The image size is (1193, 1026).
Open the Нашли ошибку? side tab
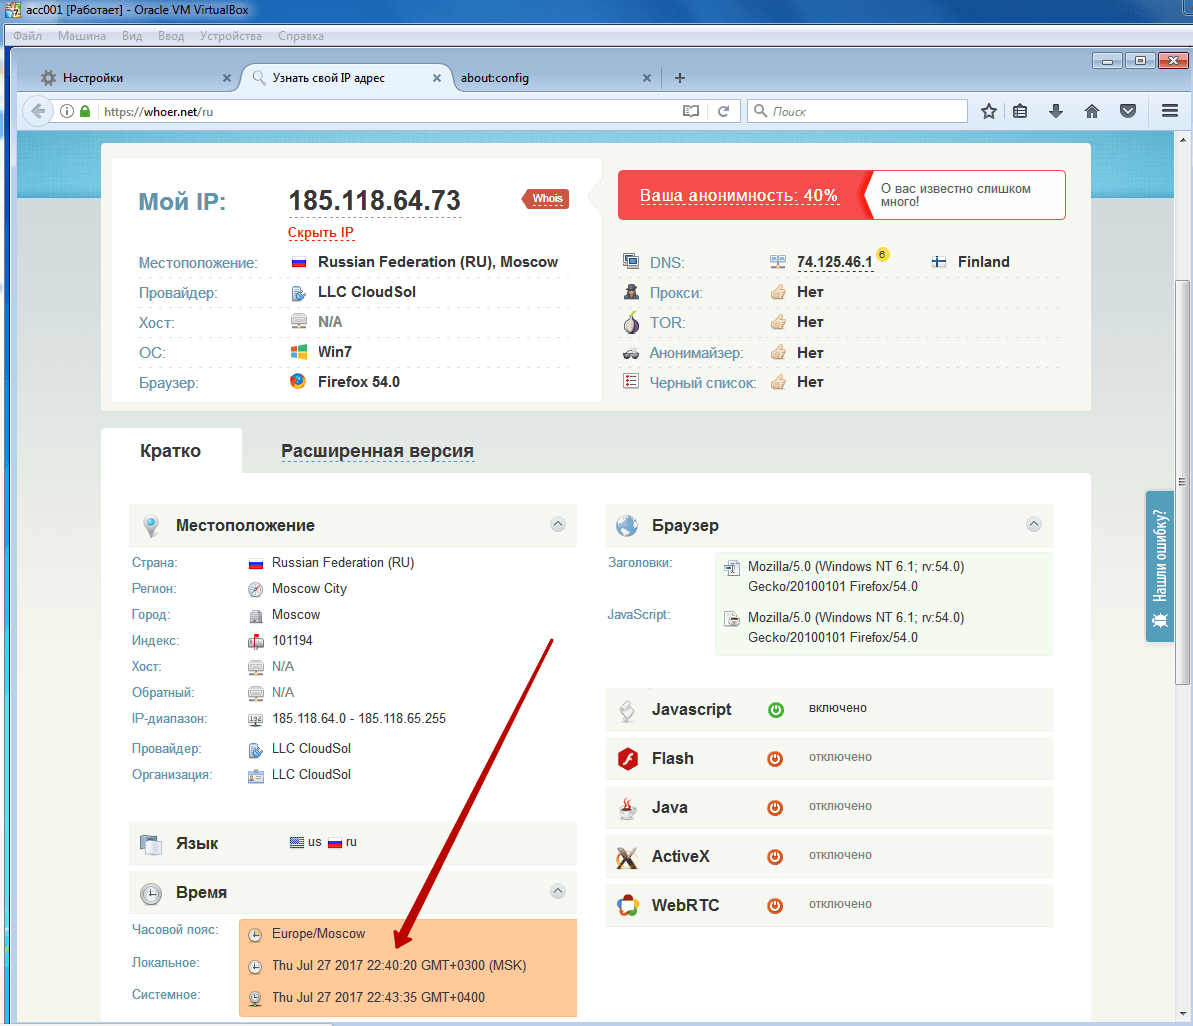coord(1160,567)
